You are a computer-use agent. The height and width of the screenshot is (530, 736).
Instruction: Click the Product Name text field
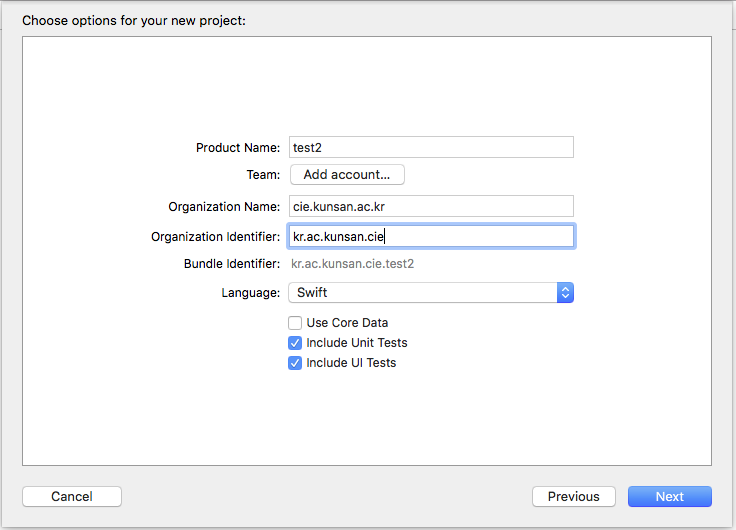[x=430, y=147]
